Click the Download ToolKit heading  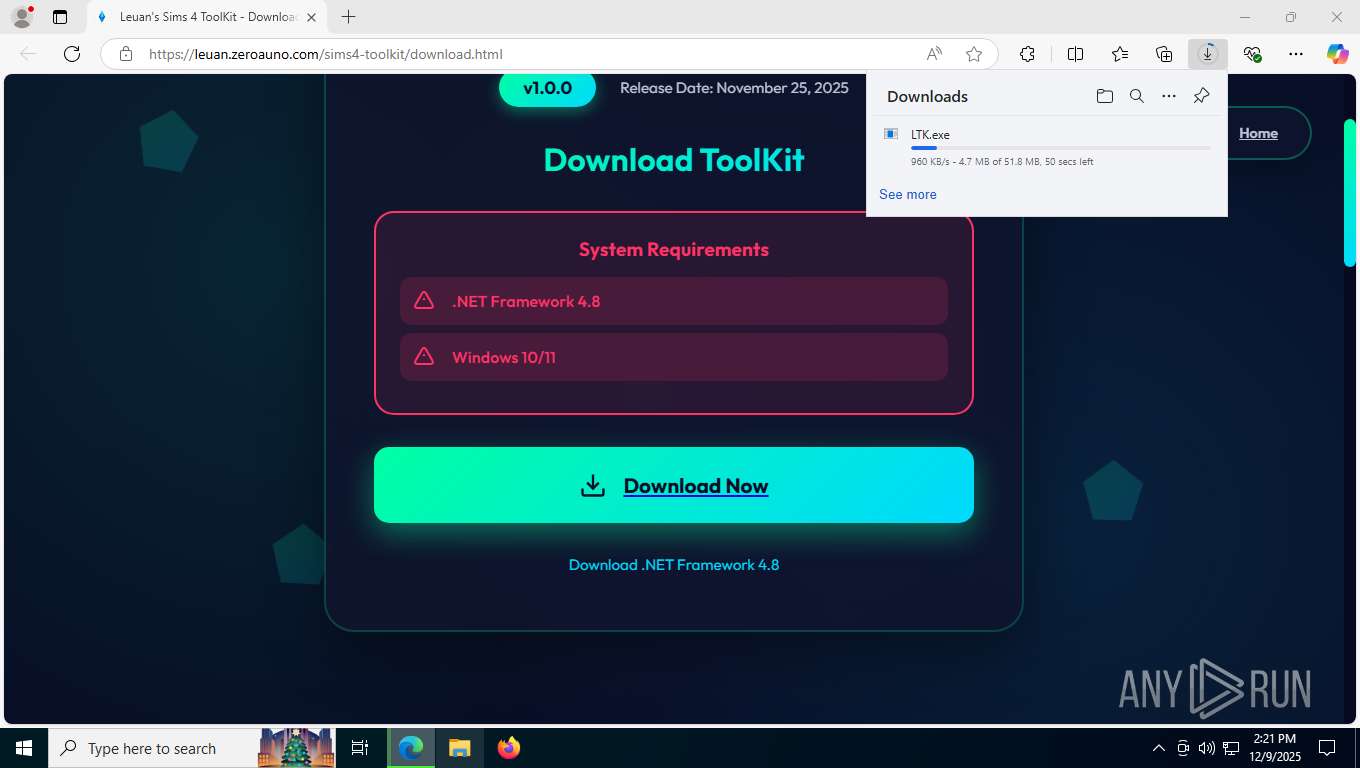click(x=674, y=160)
